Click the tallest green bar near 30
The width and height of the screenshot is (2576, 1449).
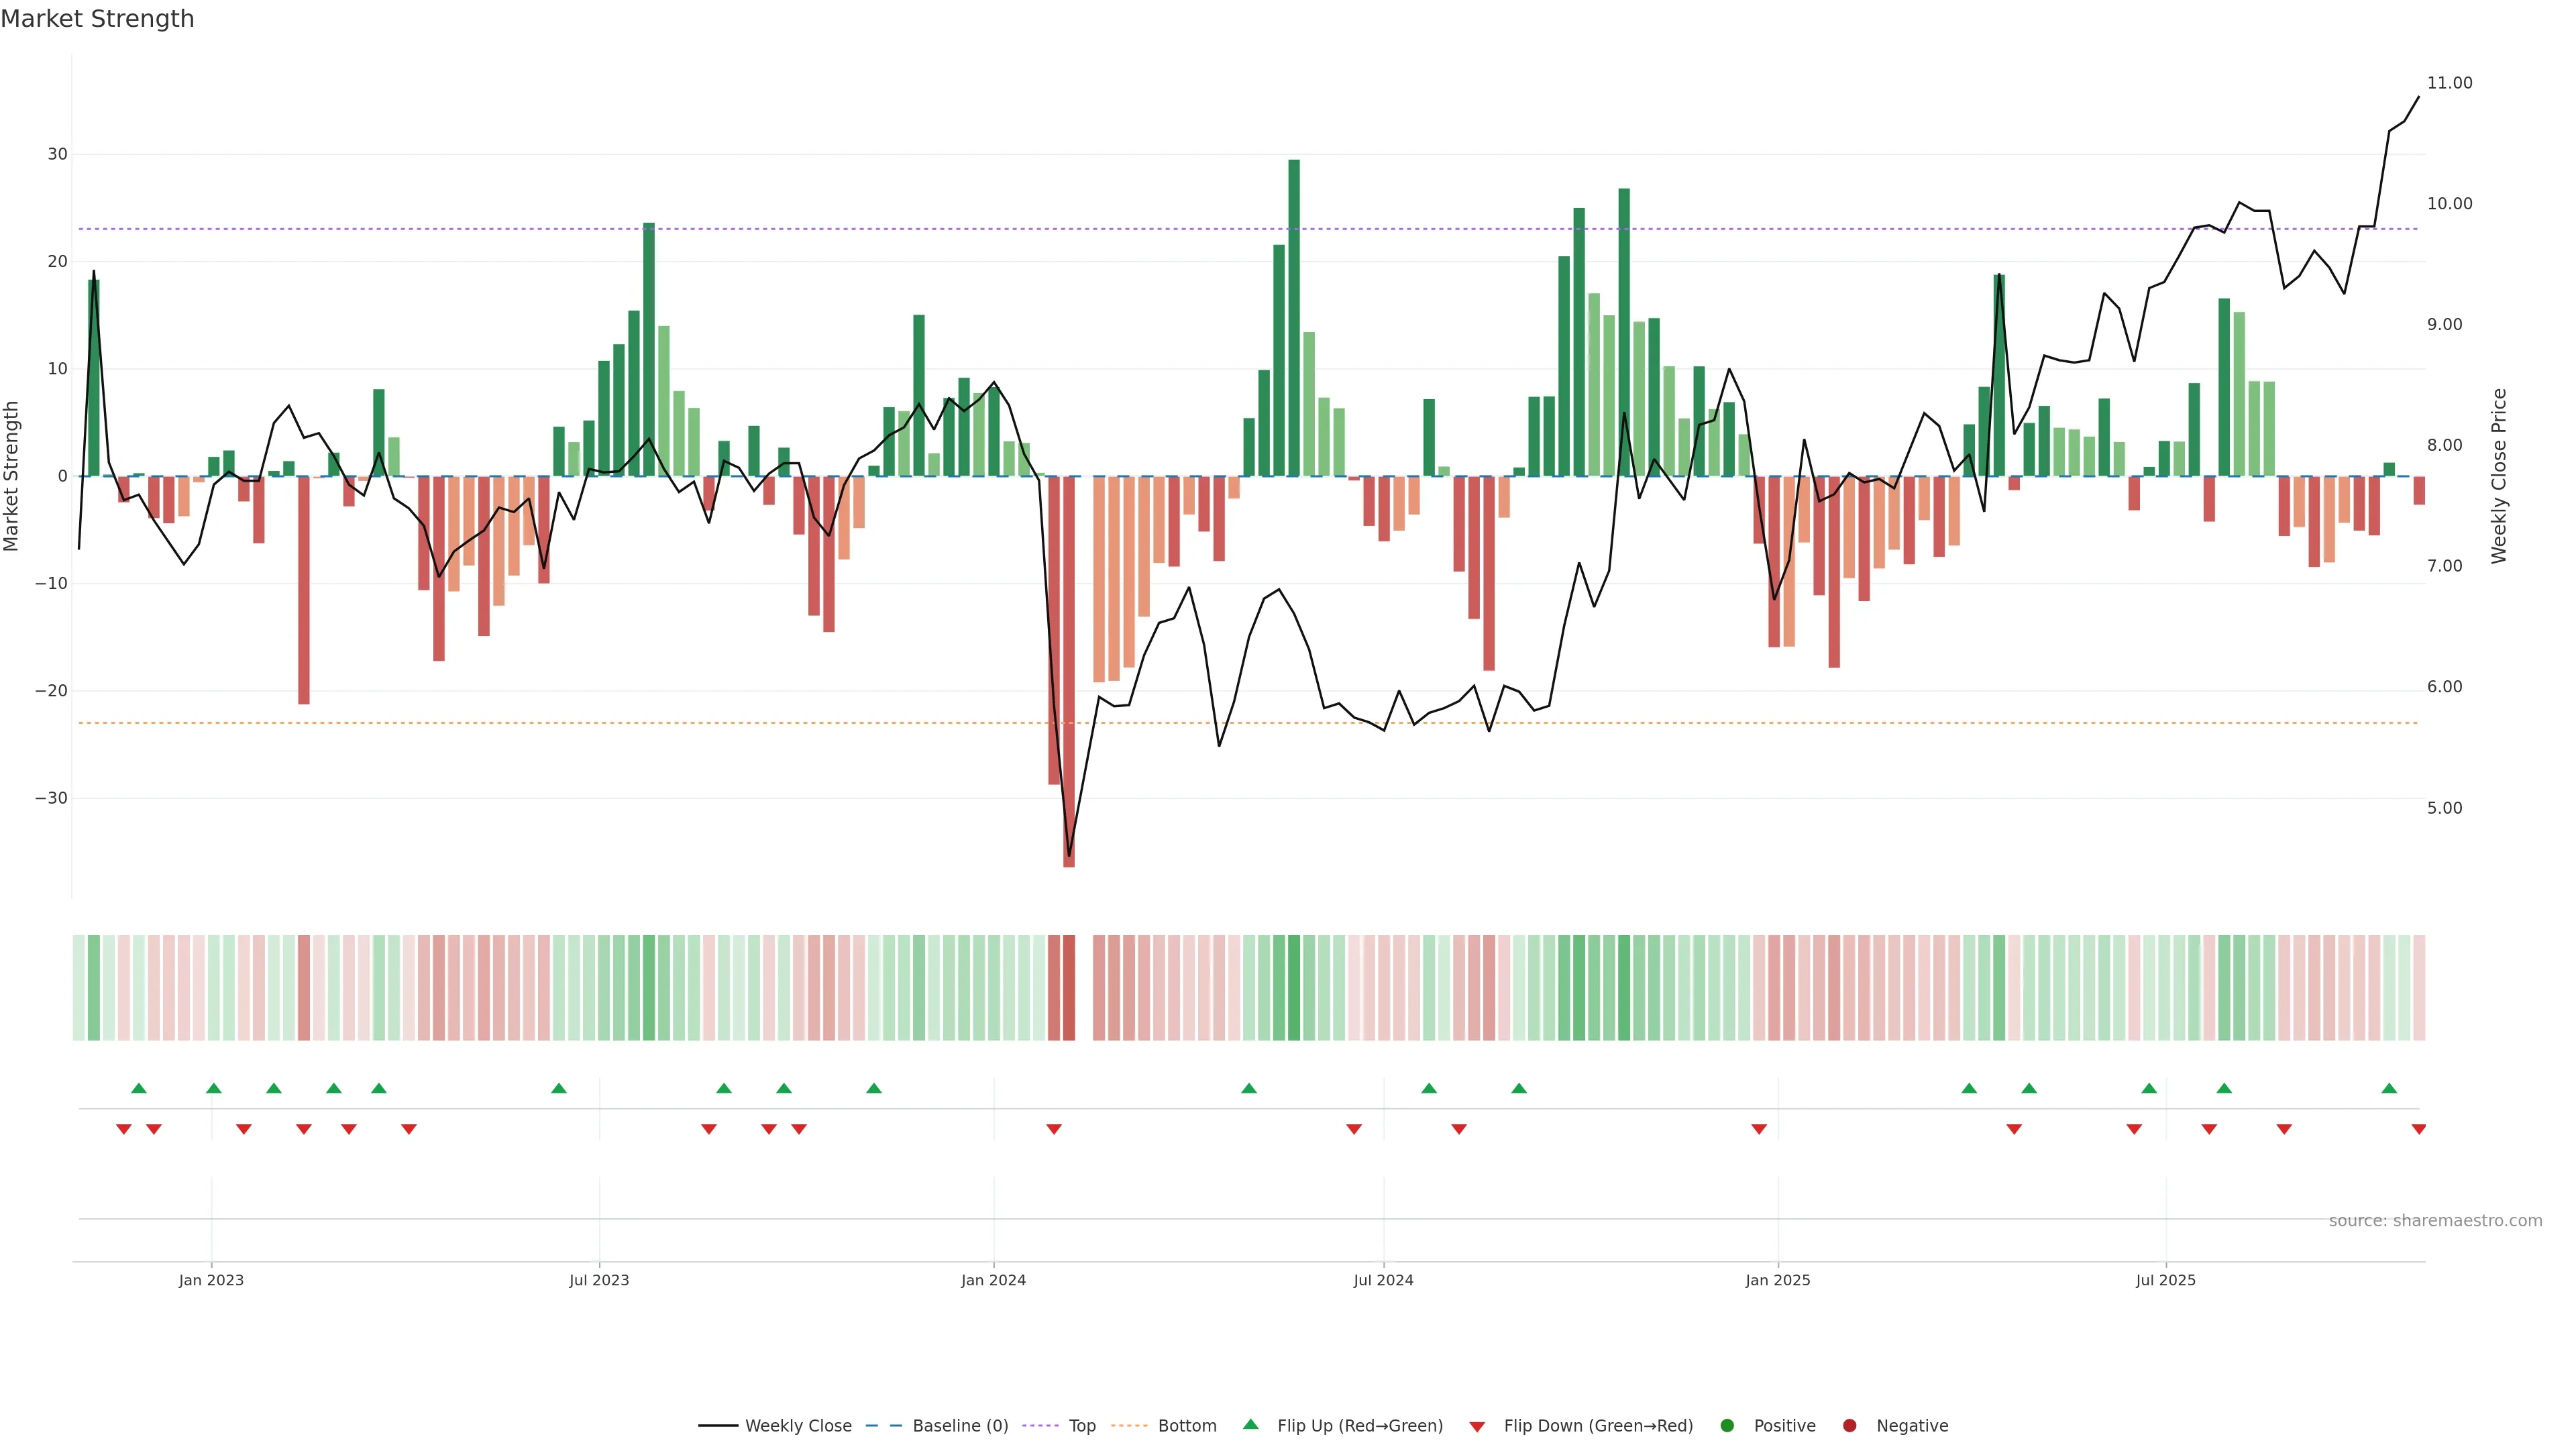click(1294, 318)
